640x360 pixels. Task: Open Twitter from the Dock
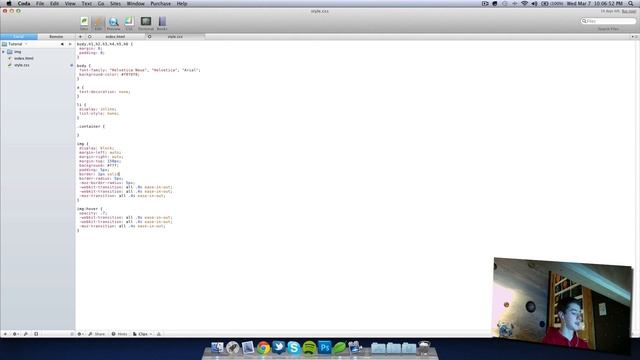[x=278, y=348]
